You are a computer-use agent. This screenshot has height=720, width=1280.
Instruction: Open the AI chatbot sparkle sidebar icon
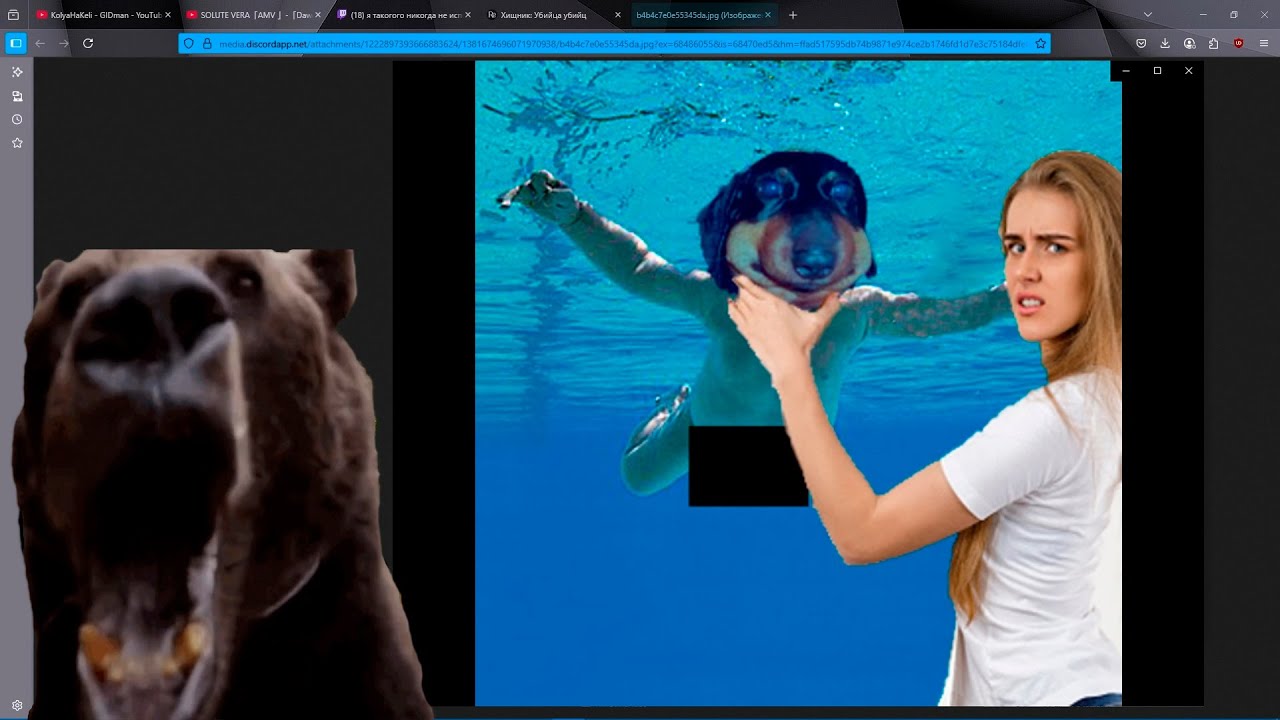click(x=17, y=72)
